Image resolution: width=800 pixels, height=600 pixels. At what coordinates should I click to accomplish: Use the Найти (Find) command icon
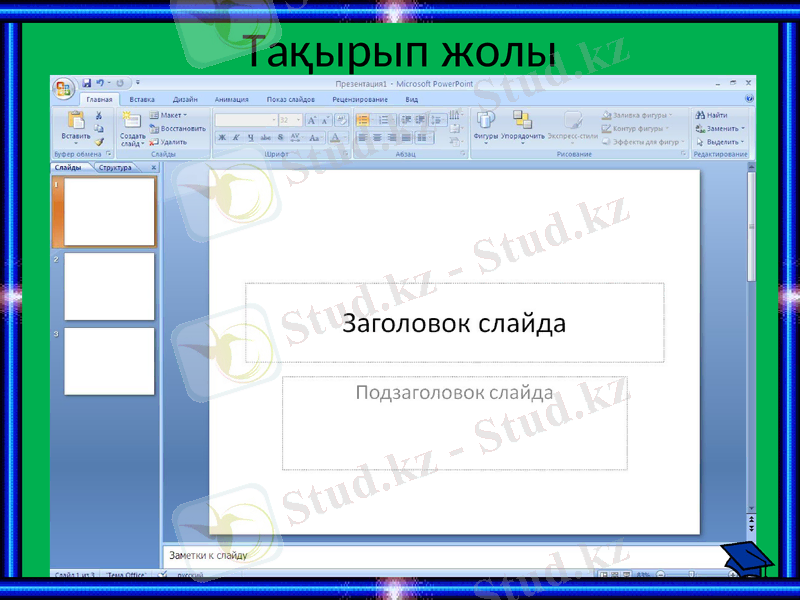pos(713,114)
